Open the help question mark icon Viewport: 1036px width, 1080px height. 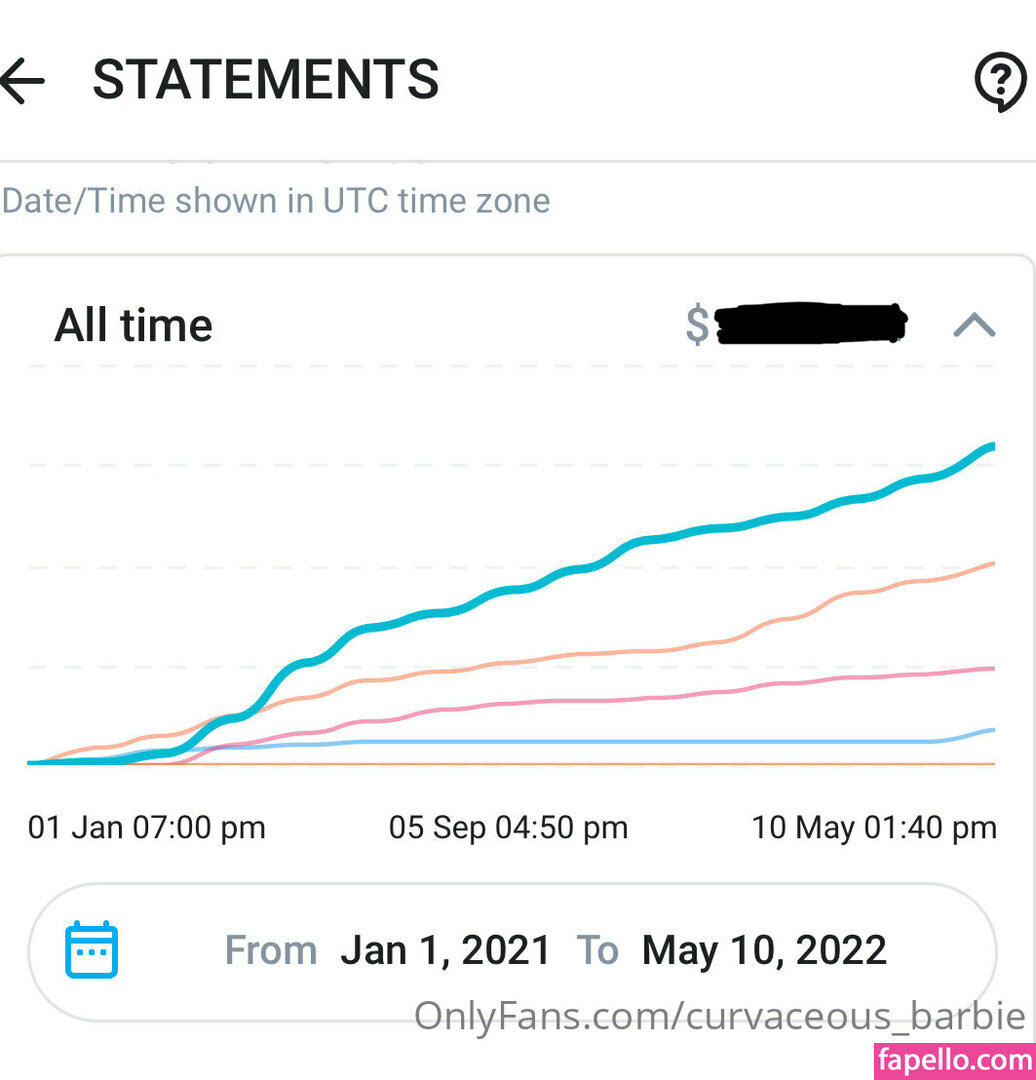pos(999,81)
